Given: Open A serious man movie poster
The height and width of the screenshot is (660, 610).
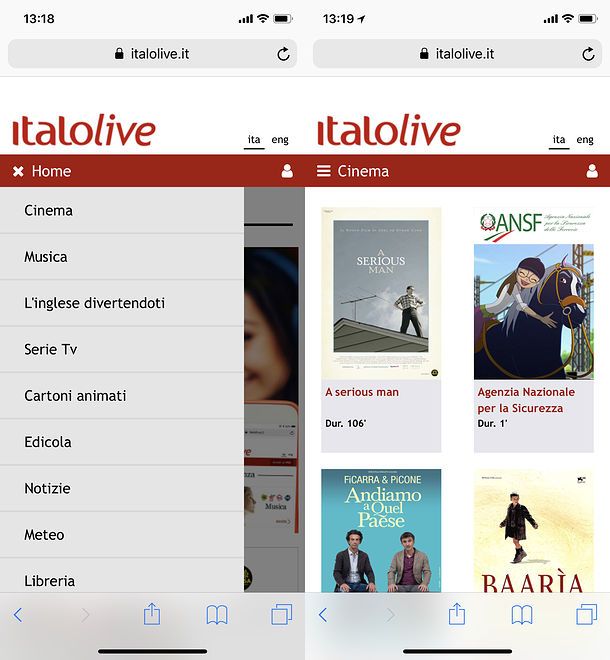Looking at the screenshot, I should click(381, 293).
